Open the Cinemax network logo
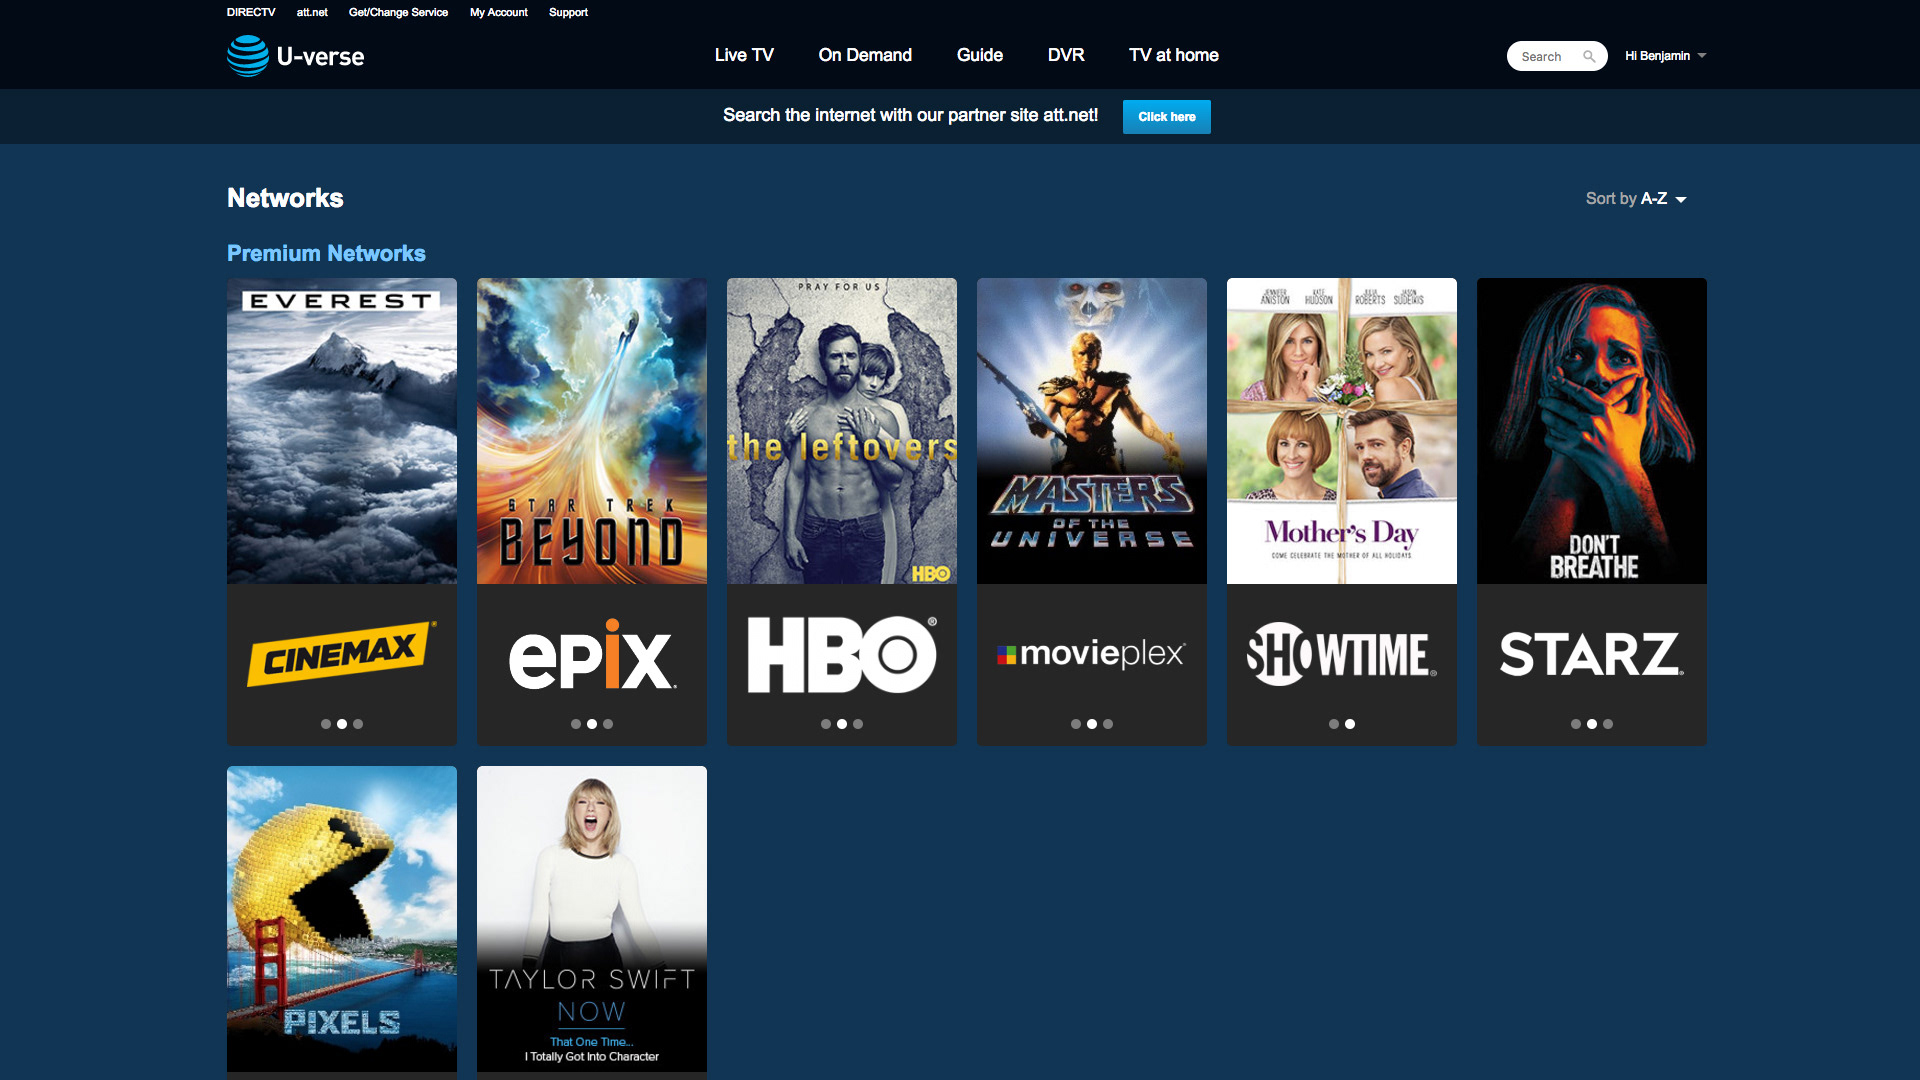This screenshot has height=1080, width=1920. point(341,654)
